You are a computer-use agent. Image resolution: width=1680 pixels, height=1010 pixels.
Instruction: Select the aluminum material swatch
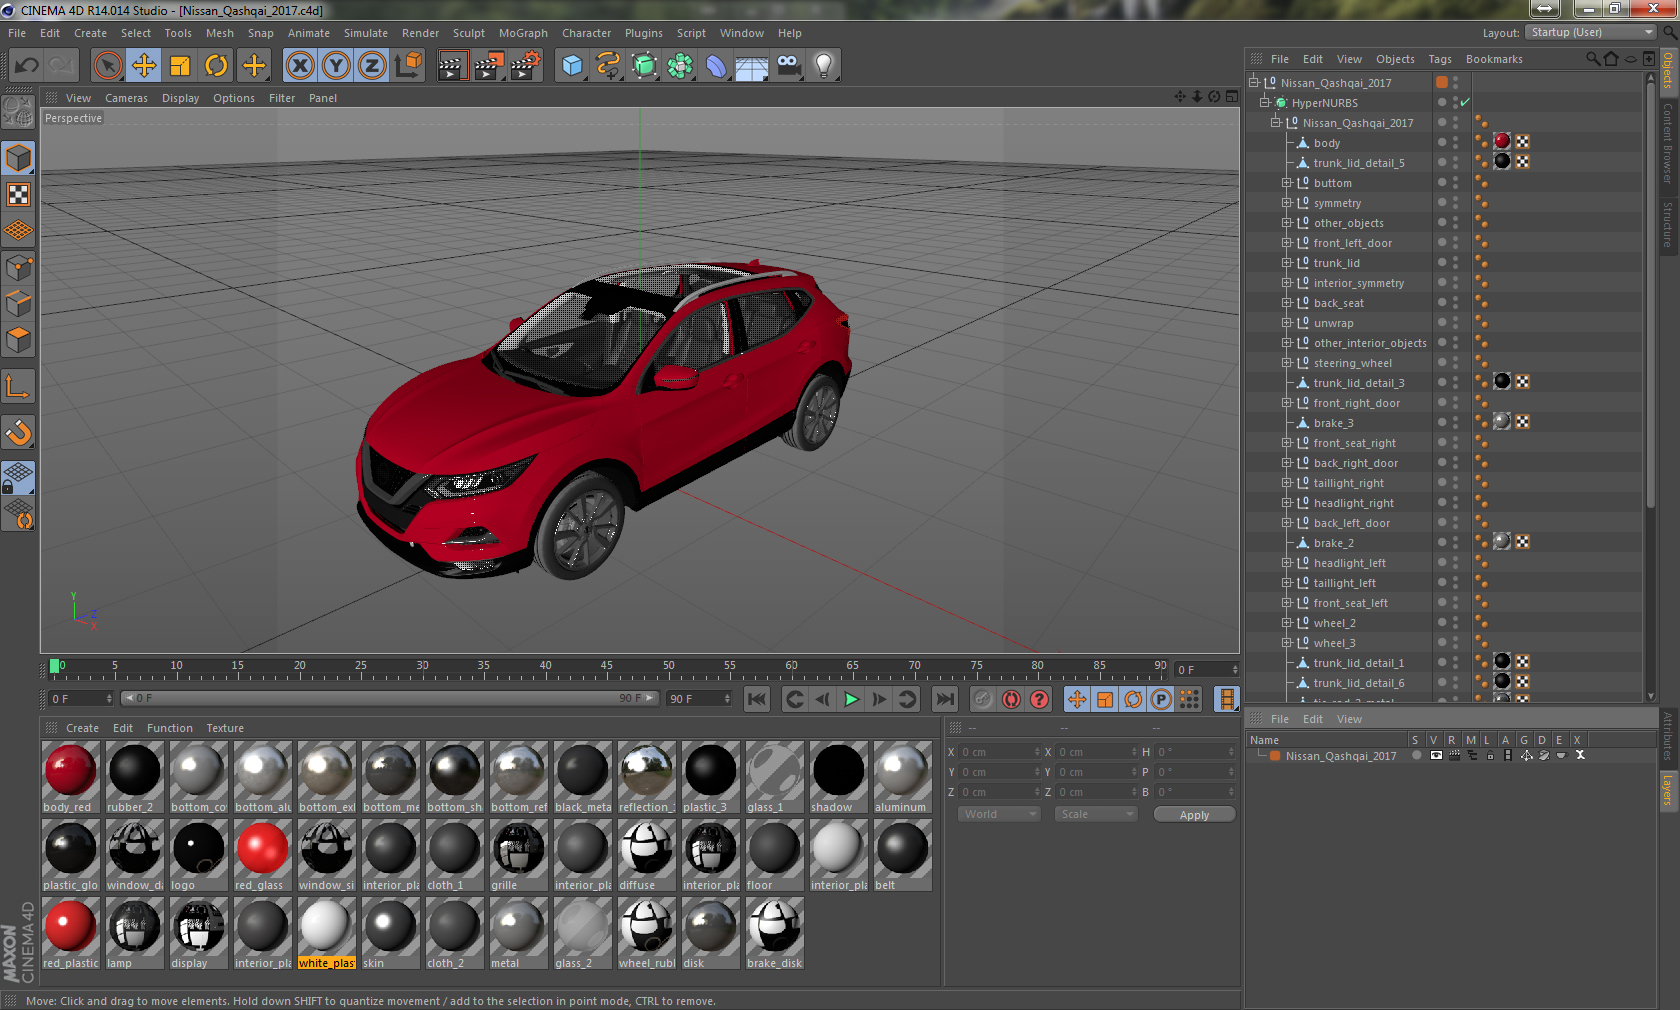903,778
